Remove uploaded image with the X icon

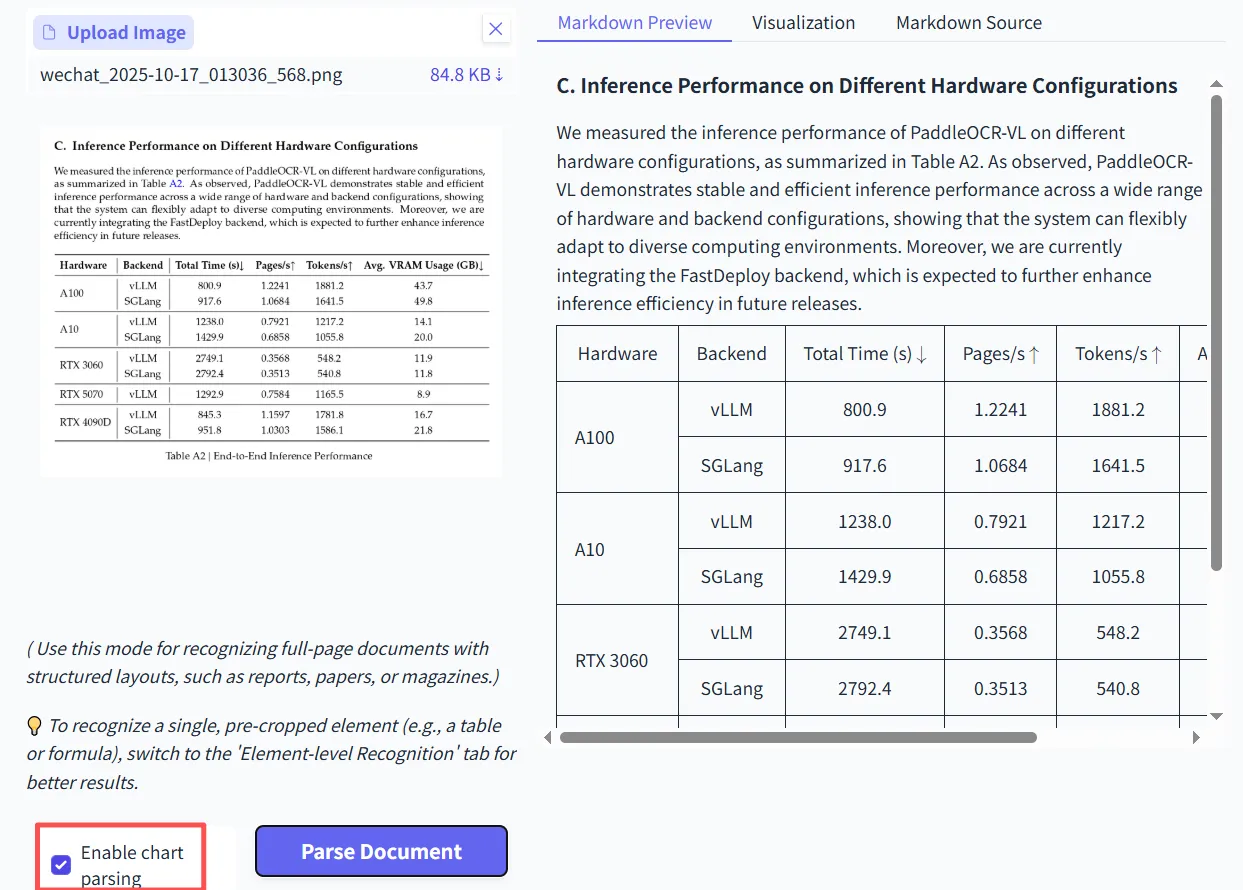point(495,29)
